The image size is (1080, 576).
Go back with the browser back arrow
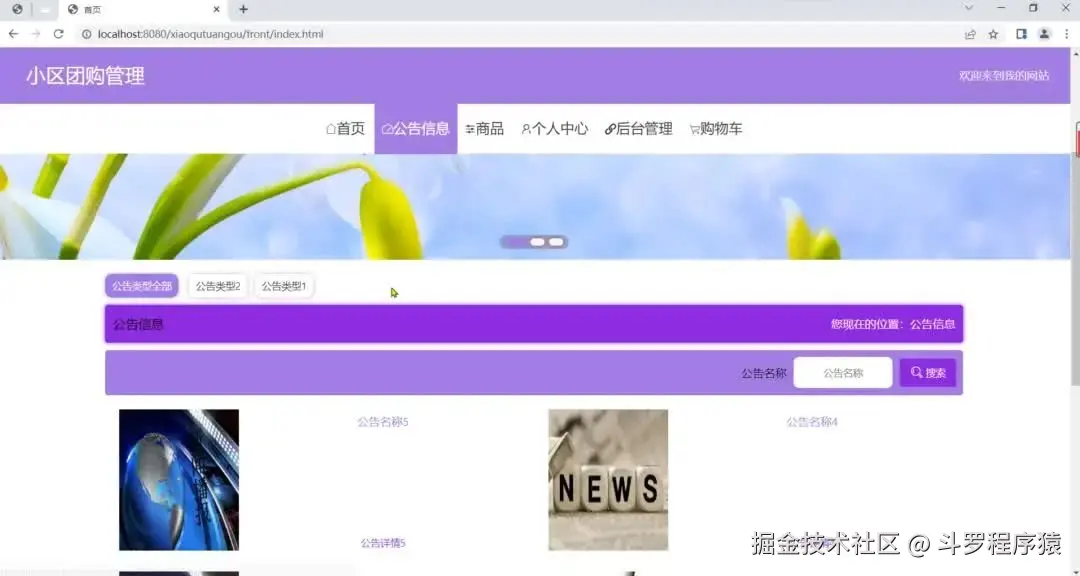point(14,34)
